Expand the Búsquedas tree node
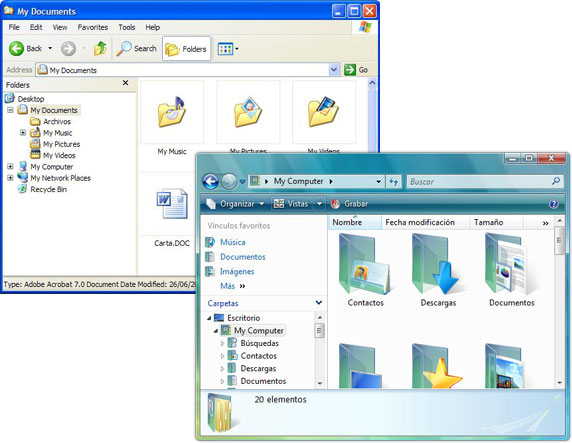Viewport: 572px width, 443px height. [x=222, y=343]
